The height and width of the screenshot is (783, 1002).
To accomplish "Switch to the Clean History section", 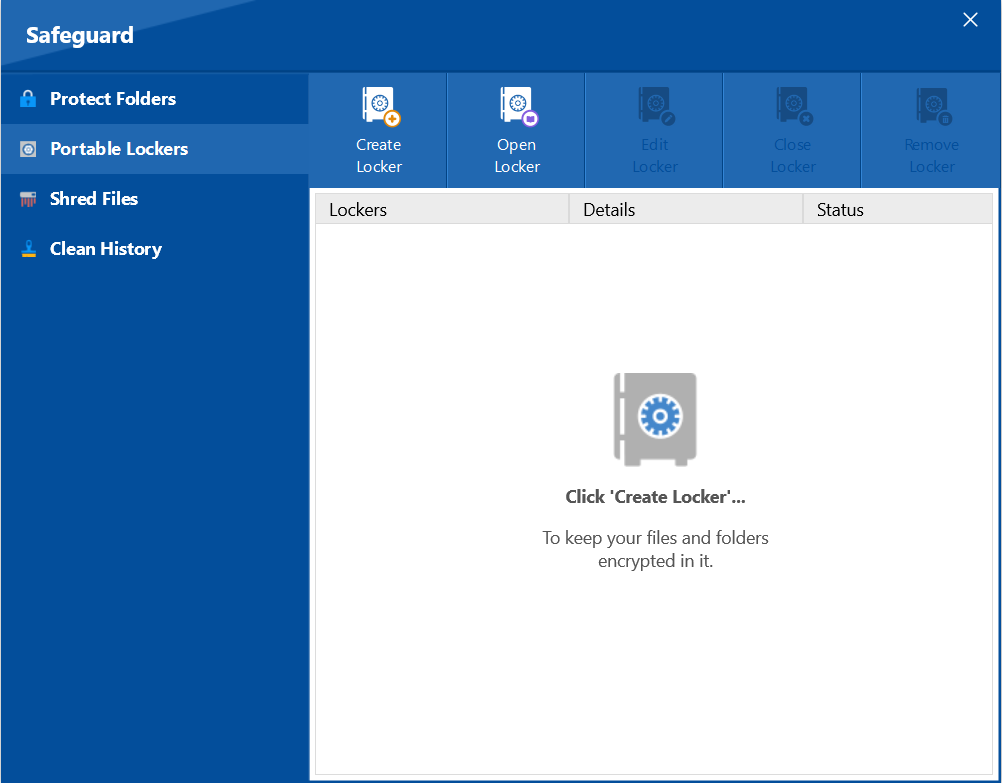I will pyautogui.click(x=155, y=249).
